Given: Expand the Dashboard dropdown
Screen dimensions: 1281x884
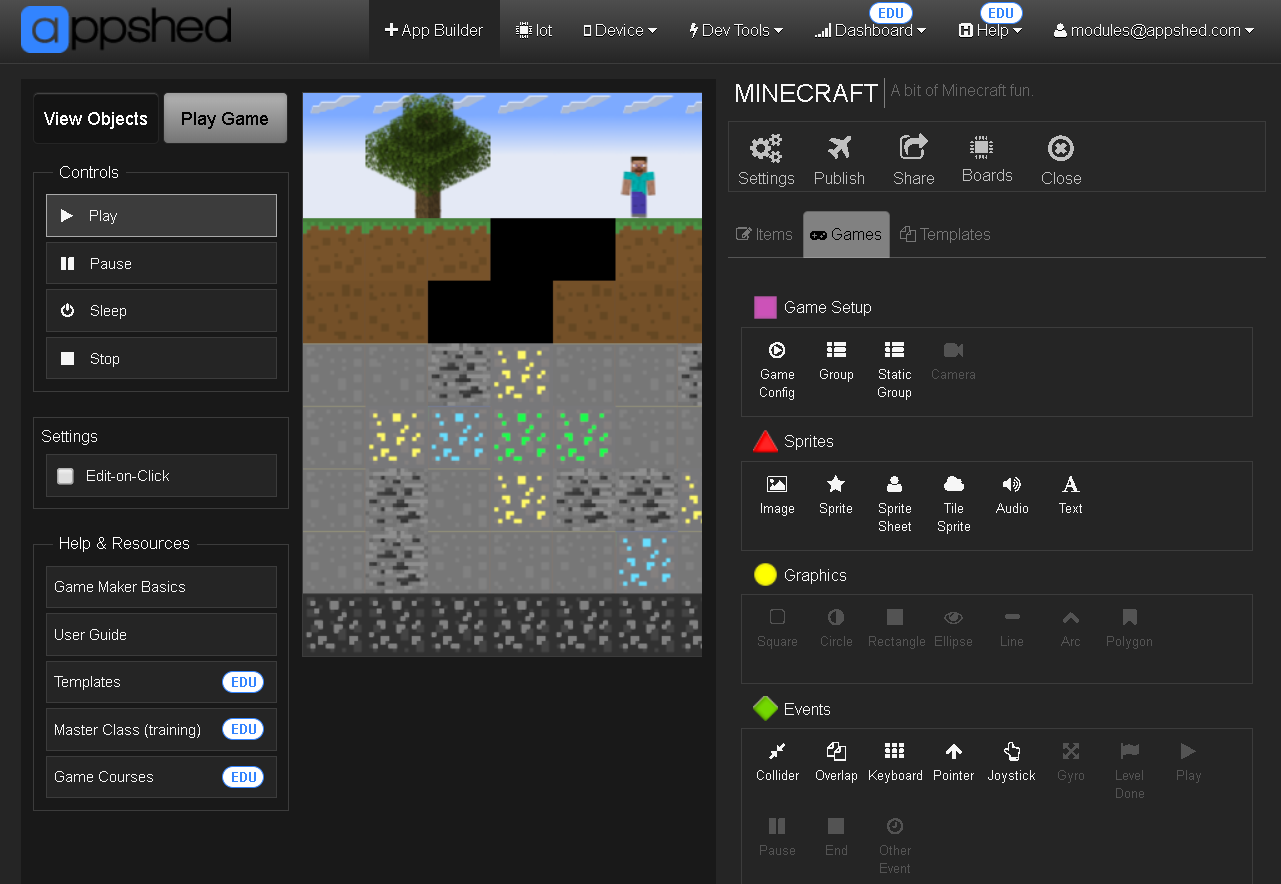Looking at the screenshot, I should point(870,30).
